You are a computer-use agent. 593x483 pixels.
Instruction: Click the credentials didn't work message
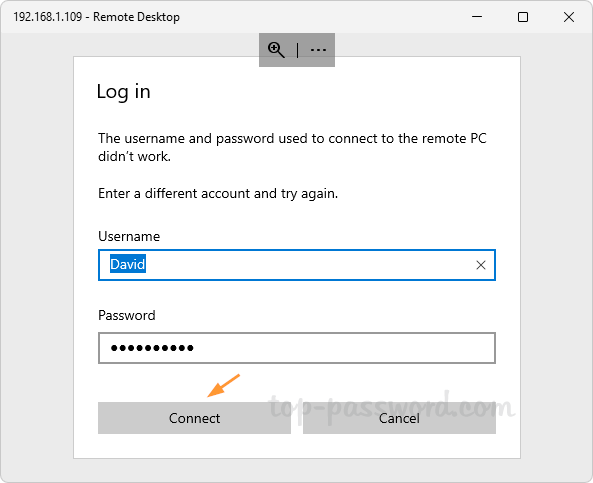click(292, 147)
